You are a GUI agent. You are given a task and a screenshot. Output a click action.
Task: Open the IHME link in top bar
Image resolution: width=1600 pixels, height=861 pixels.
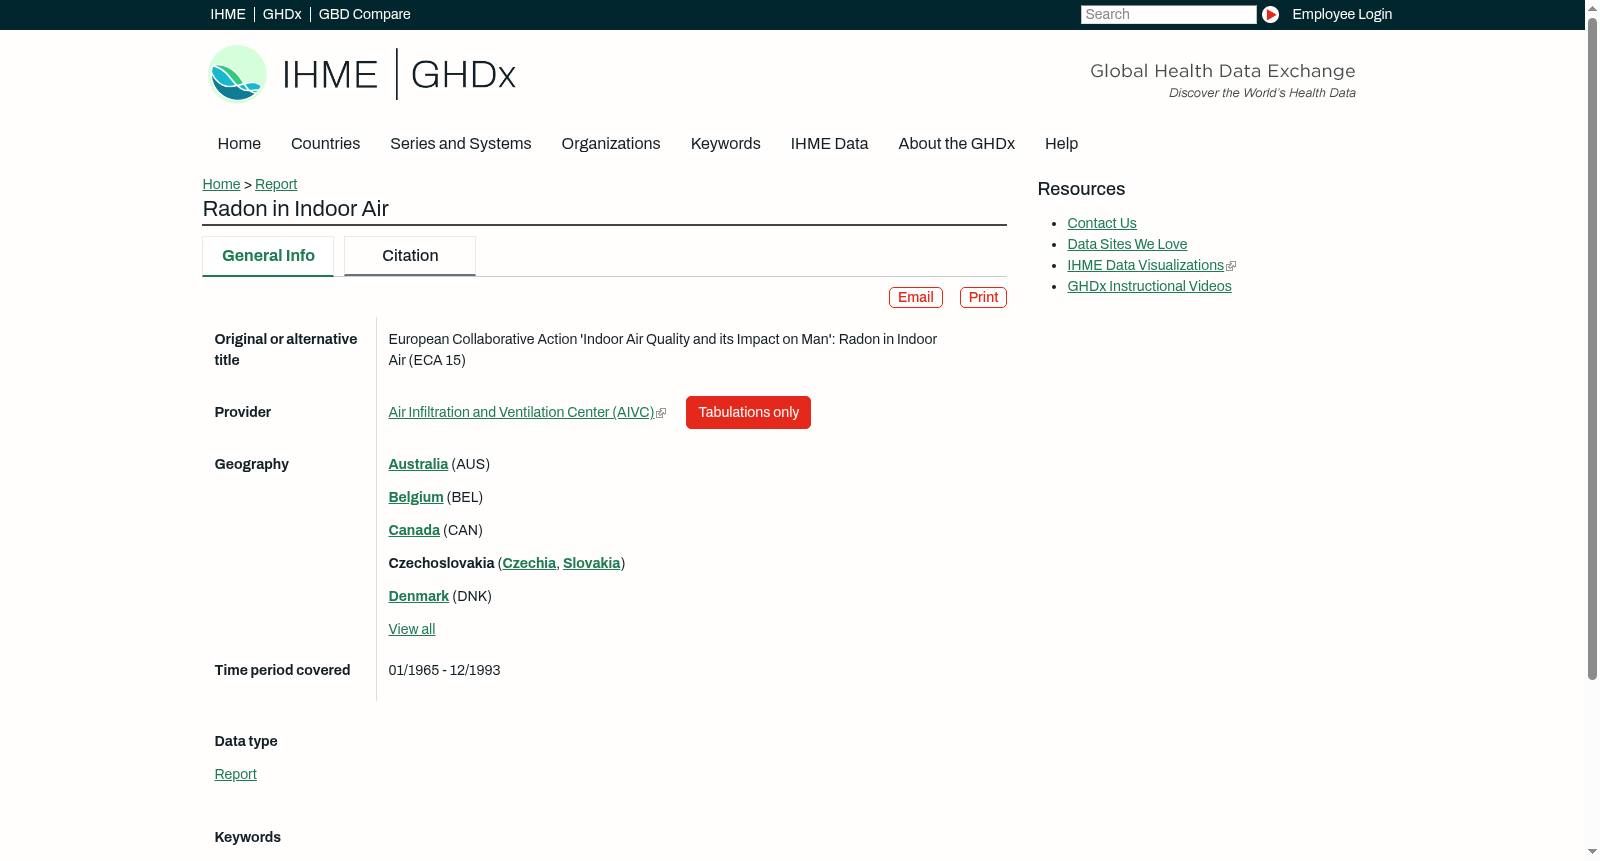point(228,14)
